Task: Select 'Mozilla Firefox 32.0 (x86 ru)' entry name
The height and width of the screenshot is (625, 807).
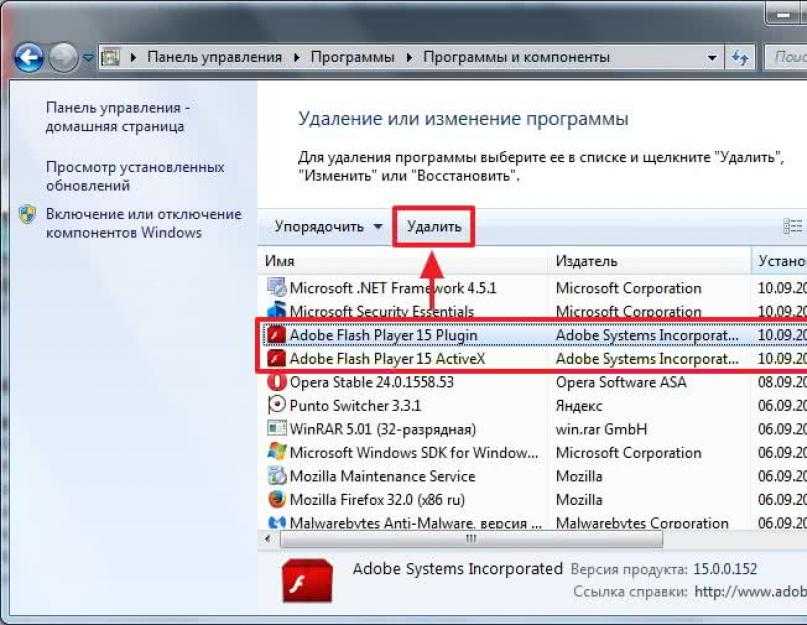Action: click(377, 499)
